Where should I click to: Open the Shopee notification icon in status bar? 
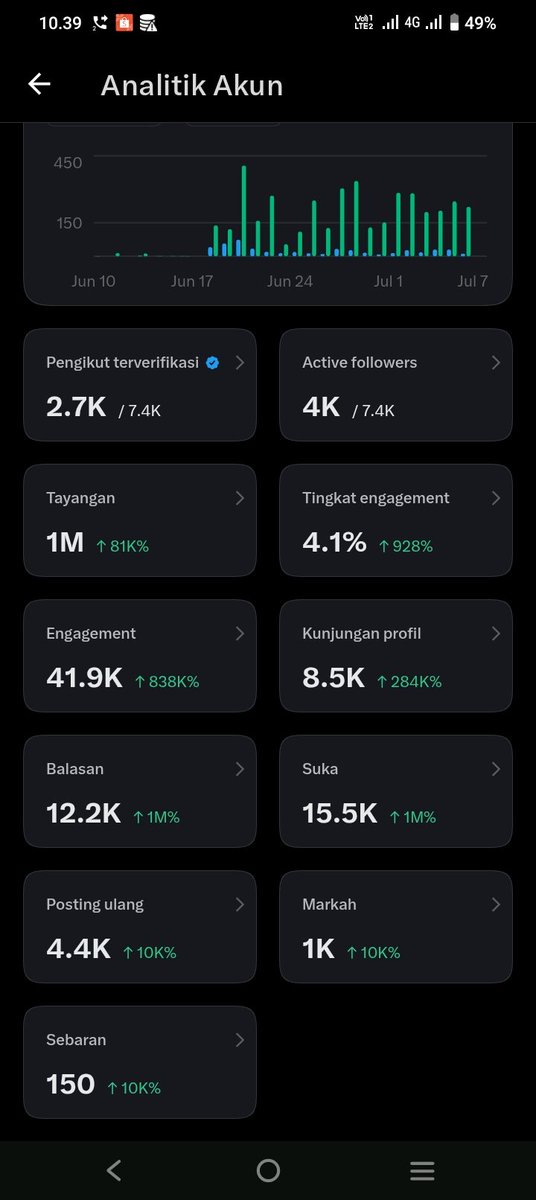pyautogui.click(x=124, y=22)
